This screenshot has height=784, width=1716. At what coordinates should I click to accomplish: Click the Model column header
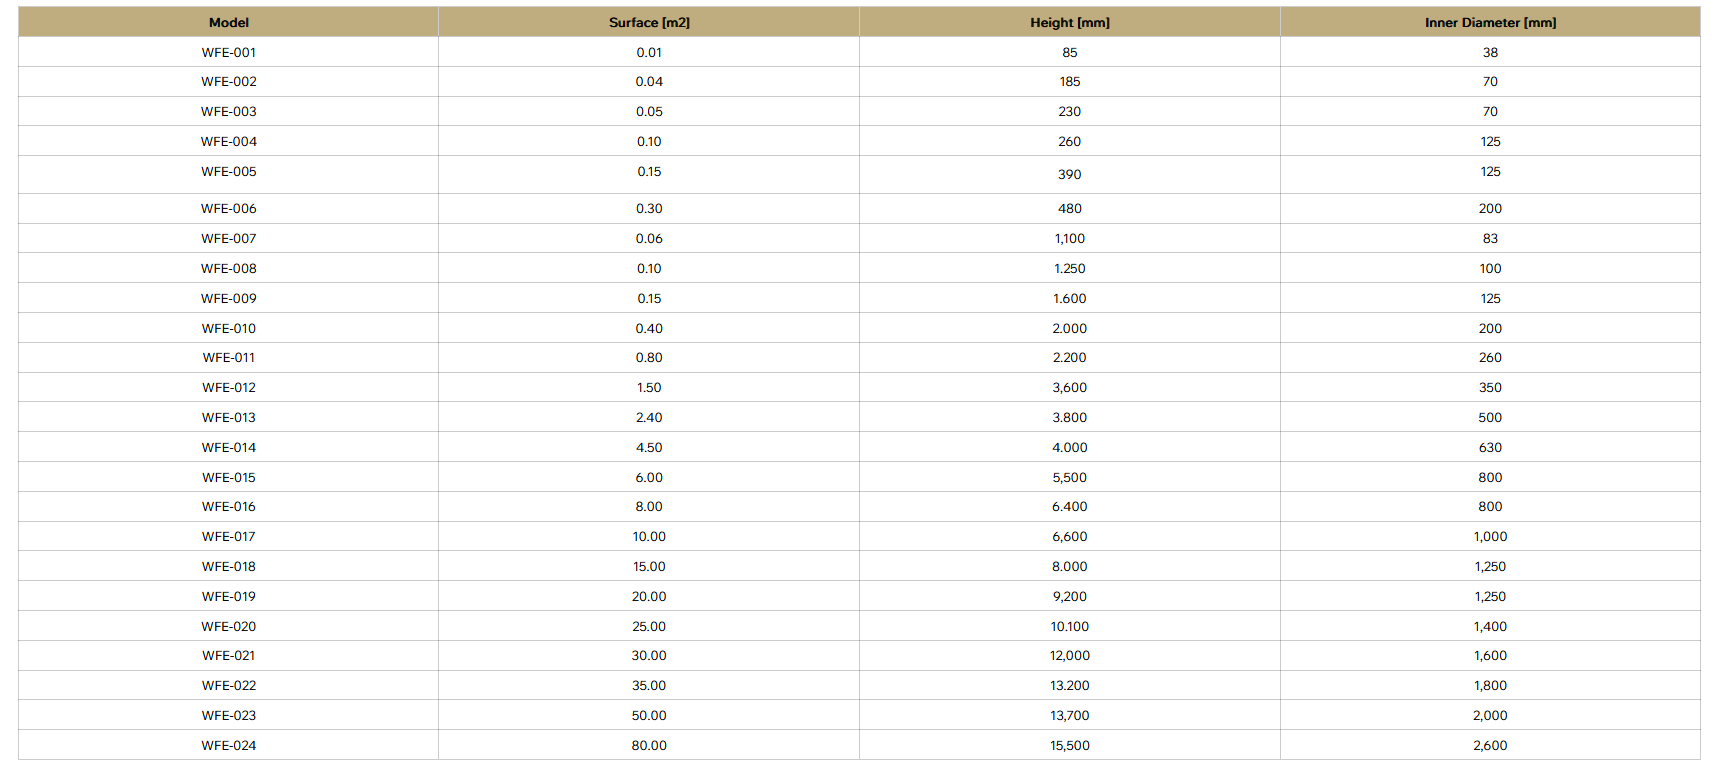coord(229,22)
